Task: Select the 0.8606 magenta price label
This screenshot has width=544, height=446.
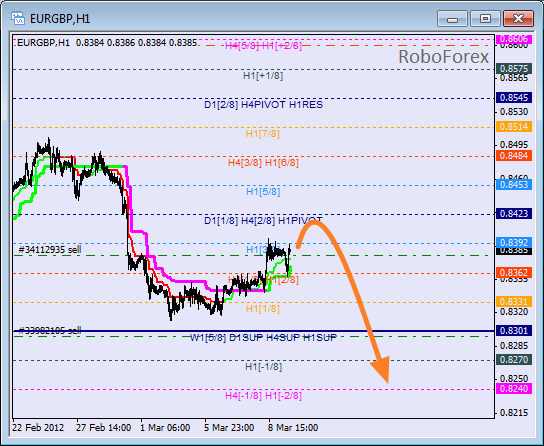Action: (514, 38)
